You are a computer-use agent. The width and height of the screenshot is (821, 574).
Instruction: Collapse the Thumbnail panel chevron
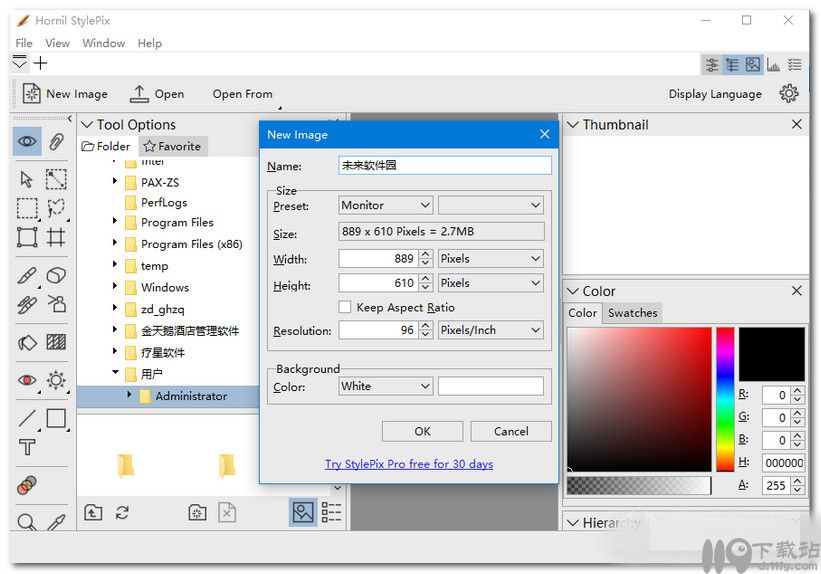click(573, 125)
